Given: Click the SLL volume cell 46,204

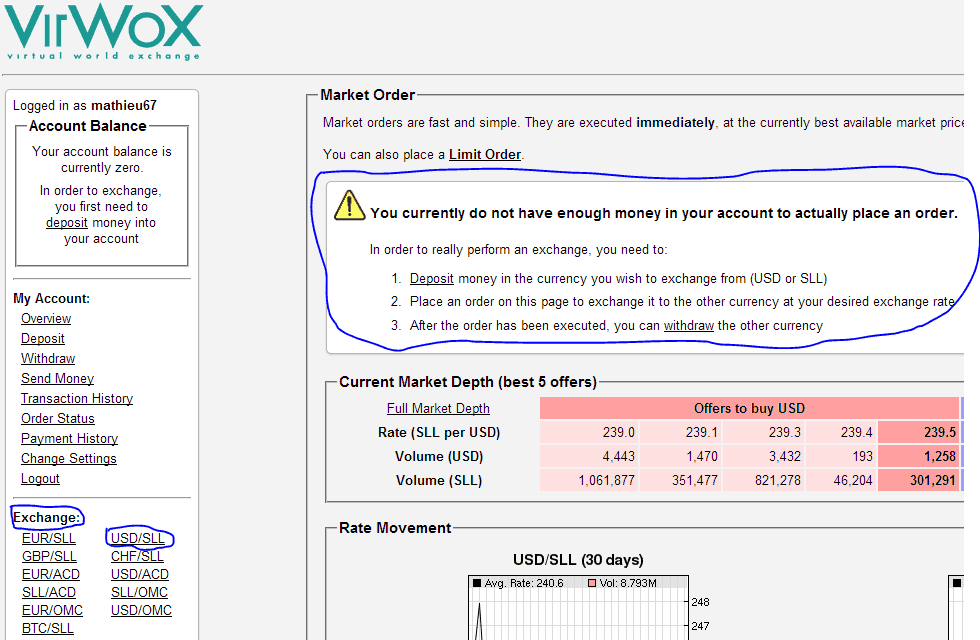Looking at the screenshot, I should coord(841,480).
